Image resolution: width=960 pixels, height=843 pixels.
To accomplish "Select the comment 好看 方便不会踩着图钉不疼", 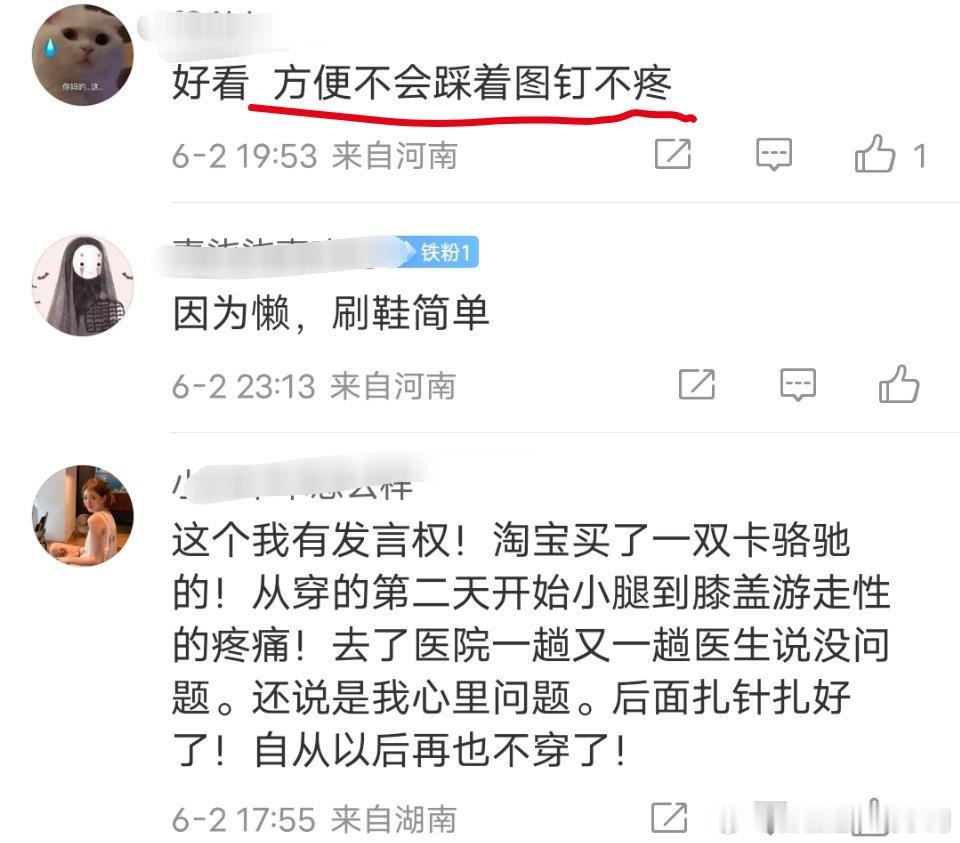I will 422,82.
